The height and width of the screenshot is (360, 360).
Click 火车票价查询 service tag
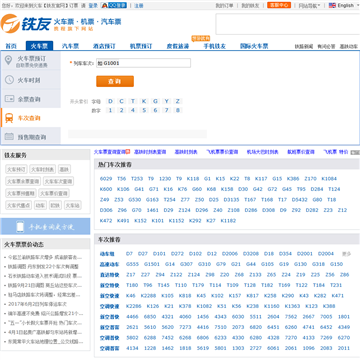pos(54,193)
